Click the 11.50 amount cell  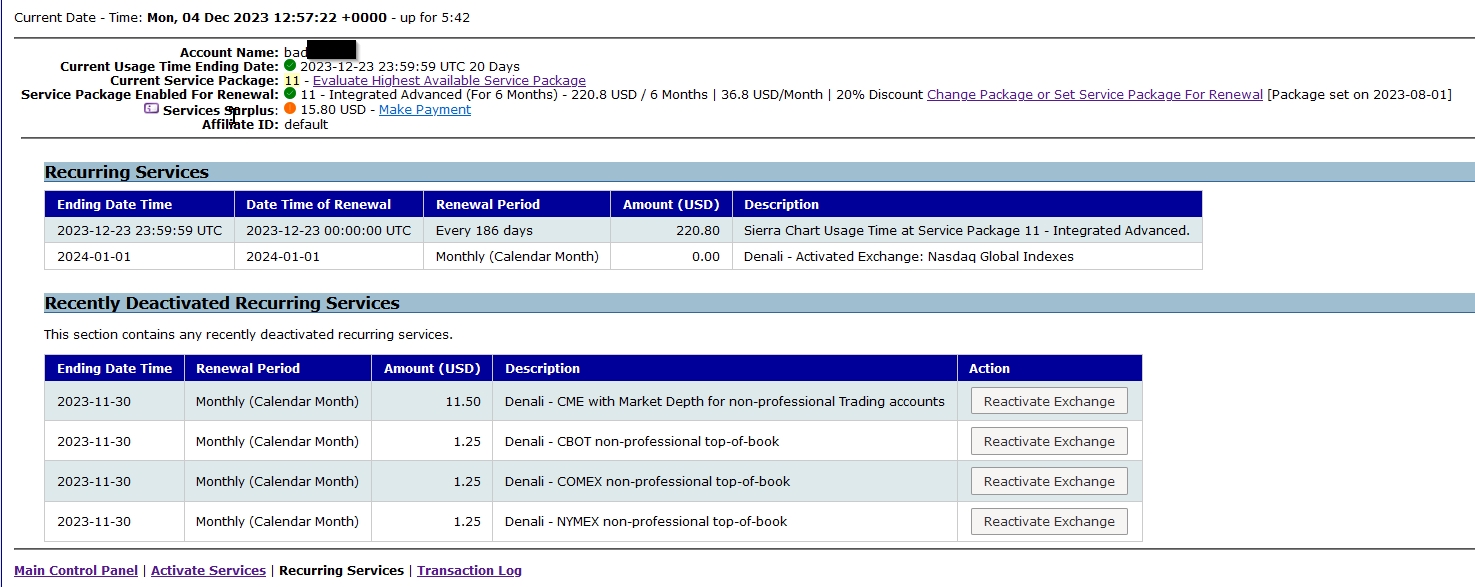[432, 401]
